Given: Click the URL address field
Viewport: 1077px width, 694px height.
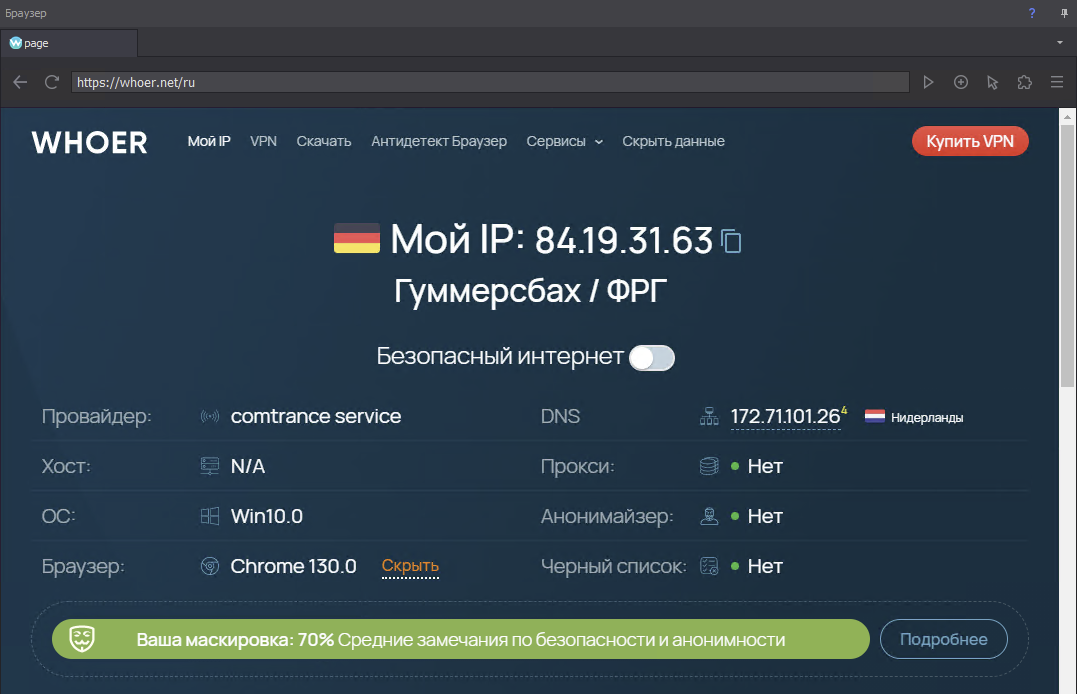Looking at the screenshot, I should 490,82.
